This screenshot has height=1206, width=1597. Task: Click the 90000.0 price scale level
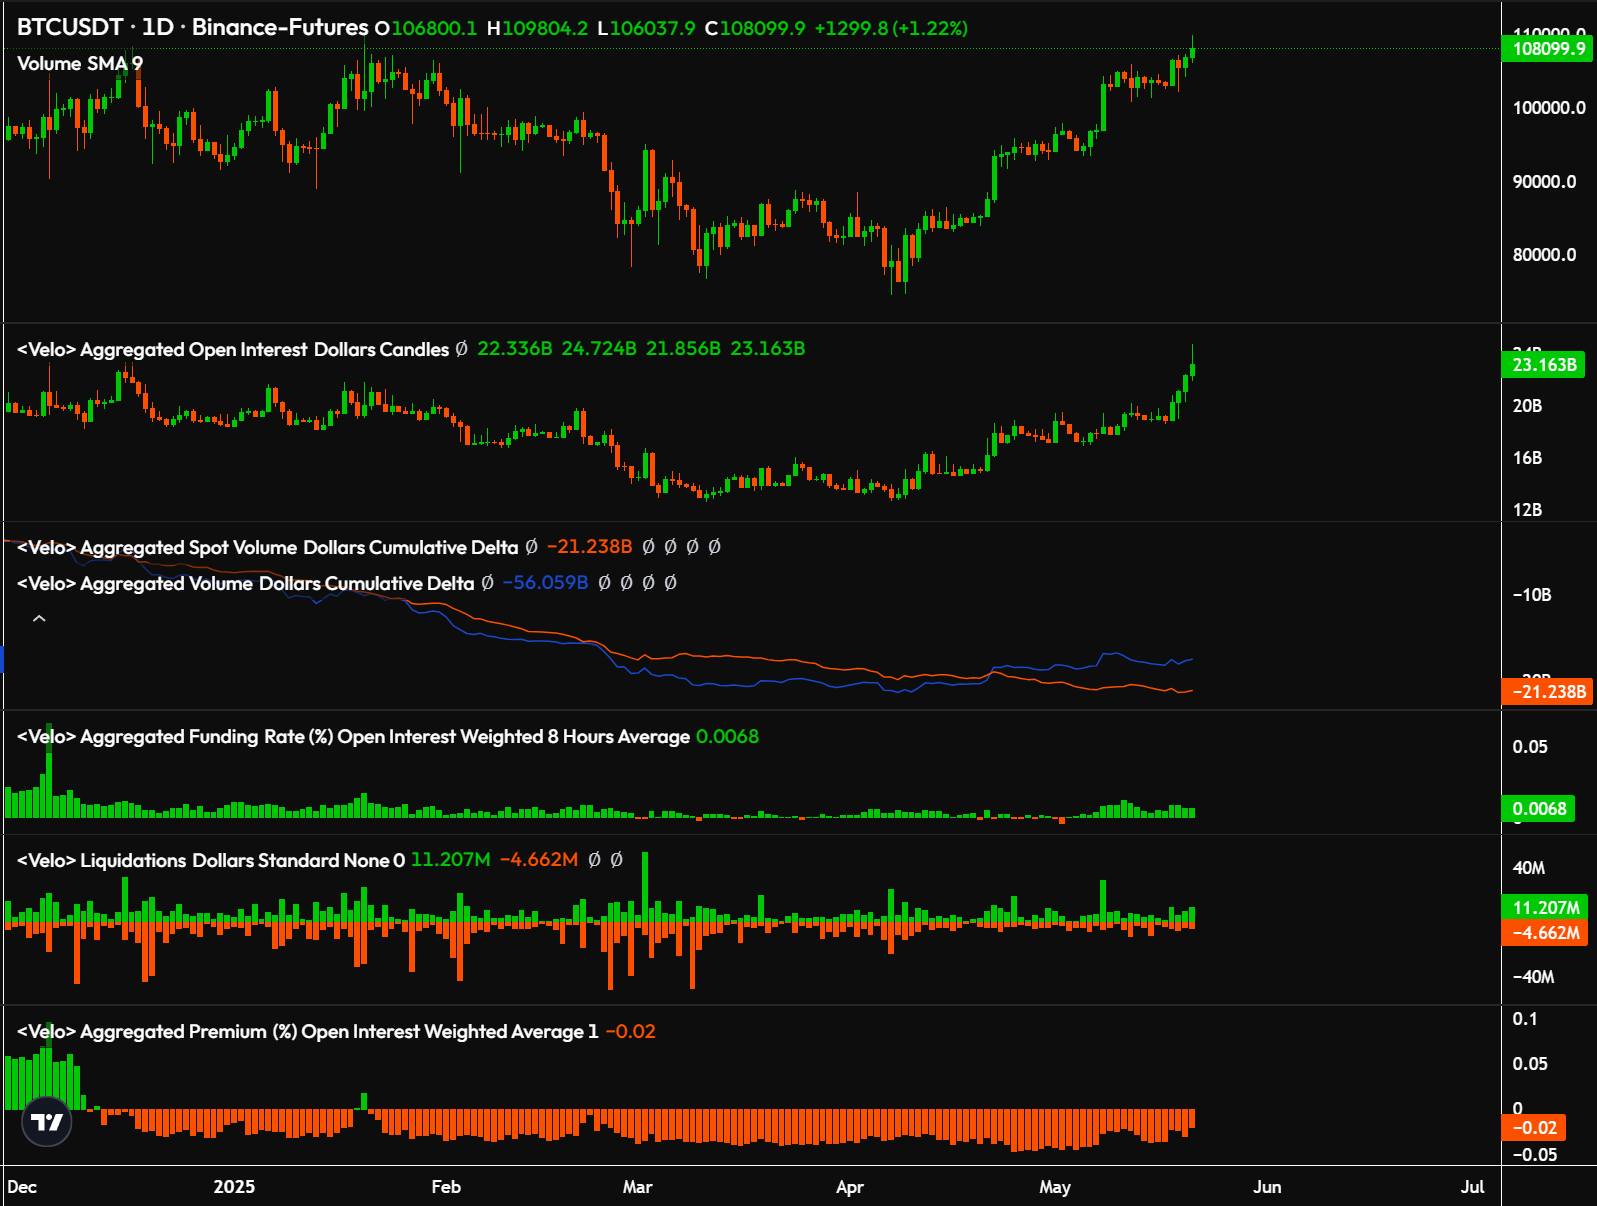coord(1544,182)
